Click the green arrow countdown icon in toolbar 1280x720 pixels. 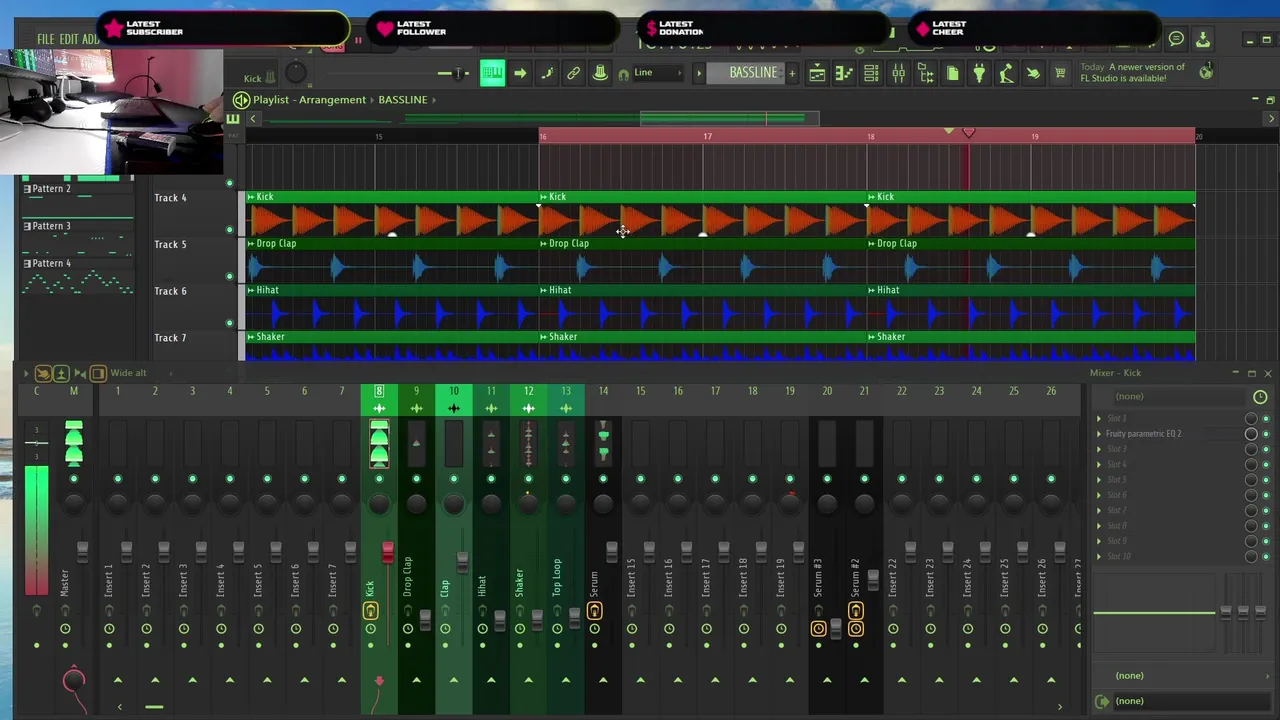click(x=520, y=73)
